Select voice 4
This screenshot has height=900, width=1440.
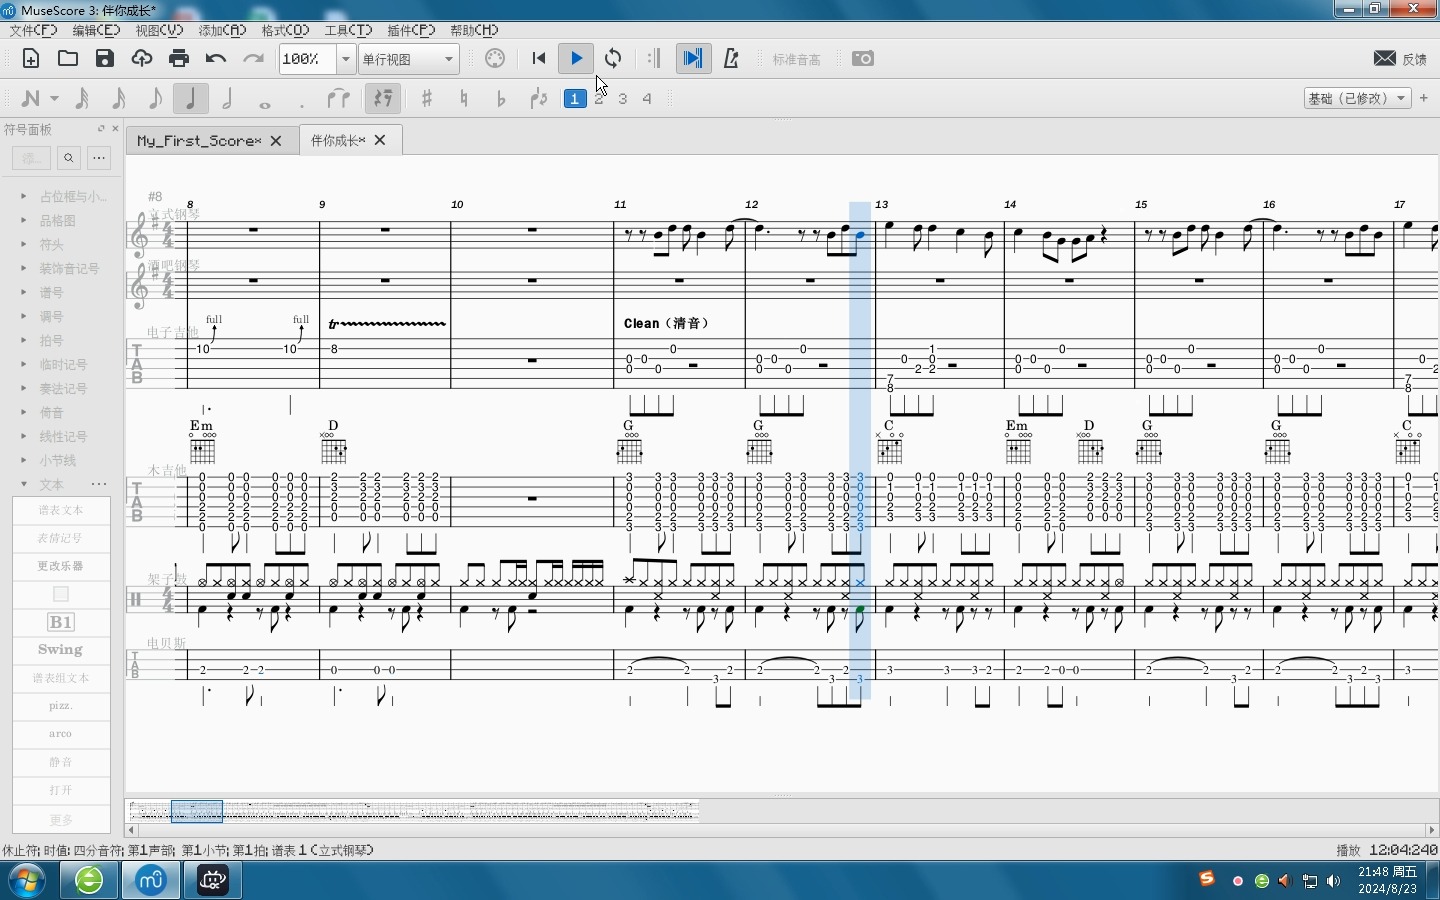coord(647,98)
